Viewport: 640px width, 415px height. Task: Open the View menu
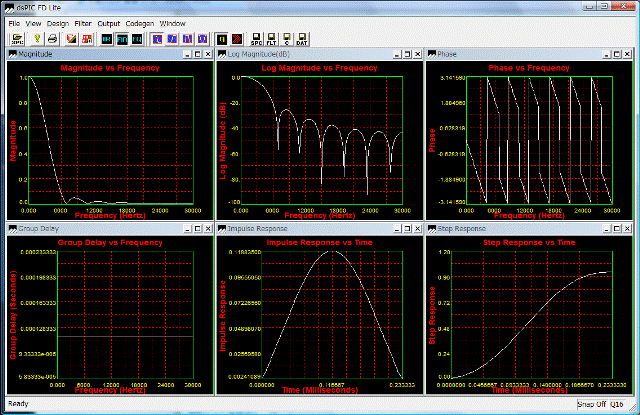[x=34, y=21]
